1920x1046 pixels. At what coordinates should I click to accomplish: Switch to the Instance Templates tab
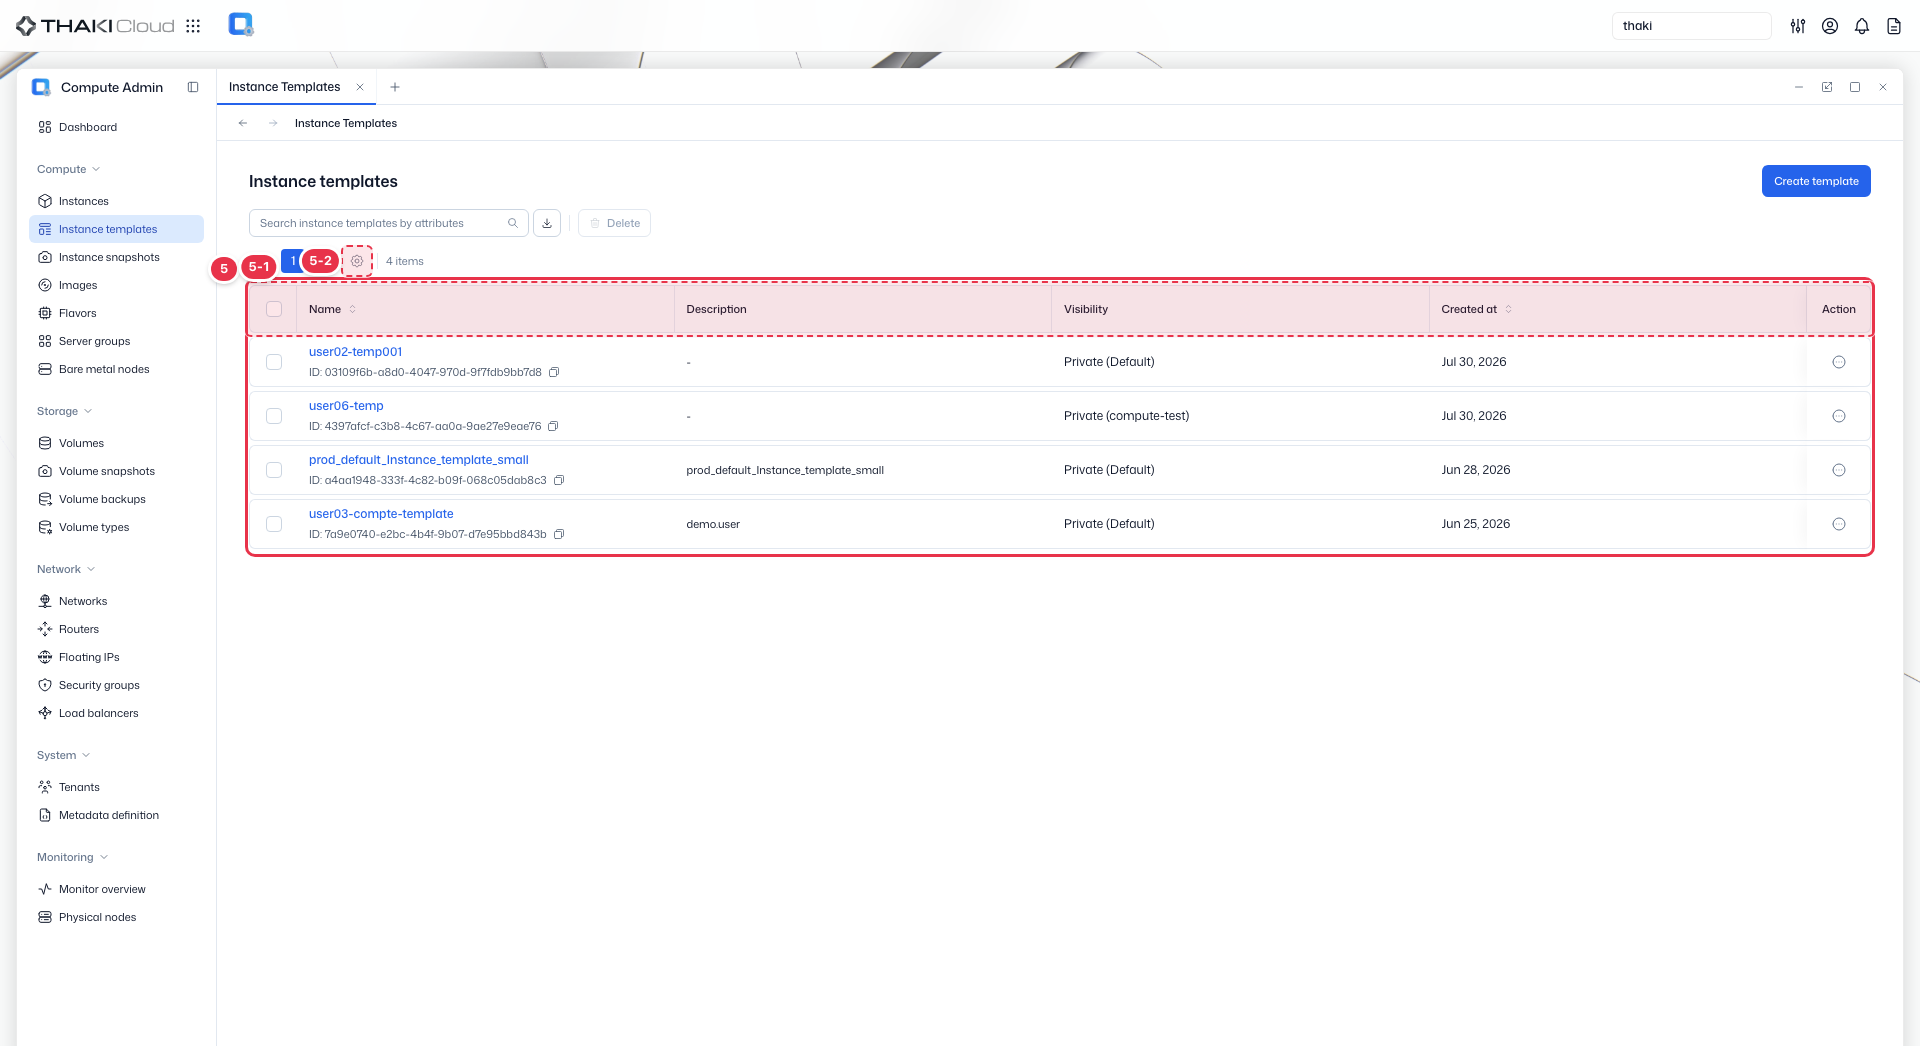pyautogui.click(x=284, y=87)
